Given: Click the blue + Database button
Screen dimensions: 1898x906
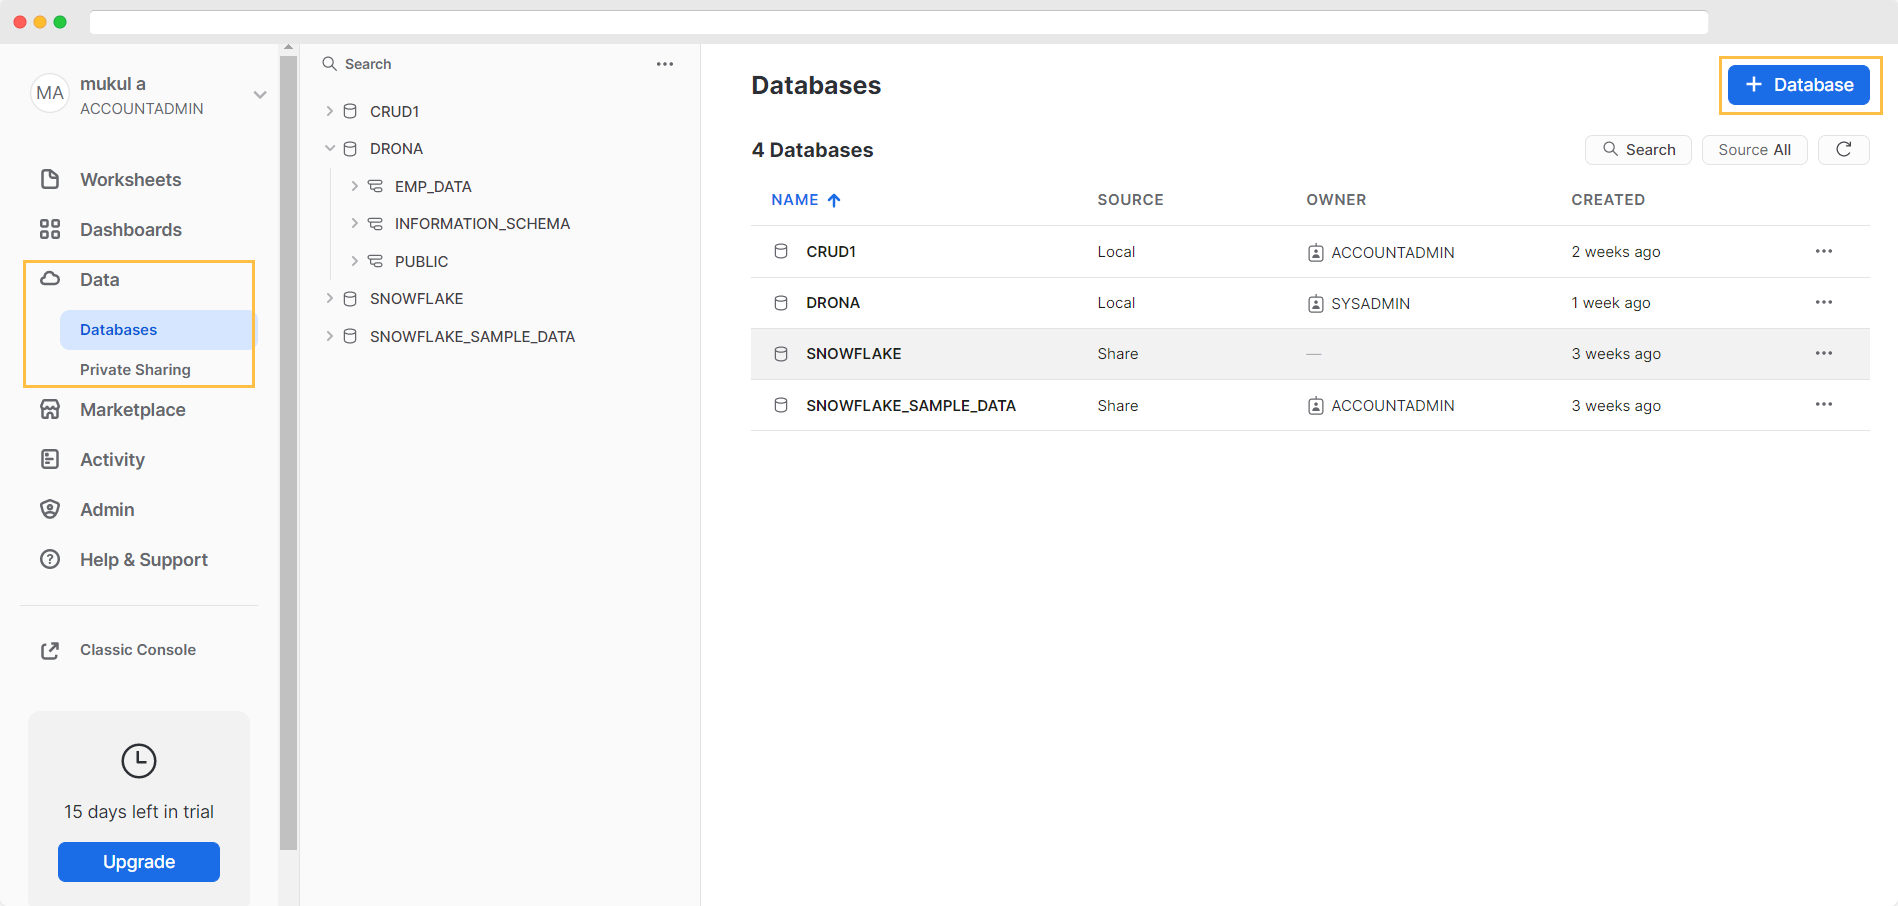Looking at the screenshot, I should pyautogui.click(x=1798, y=85).
